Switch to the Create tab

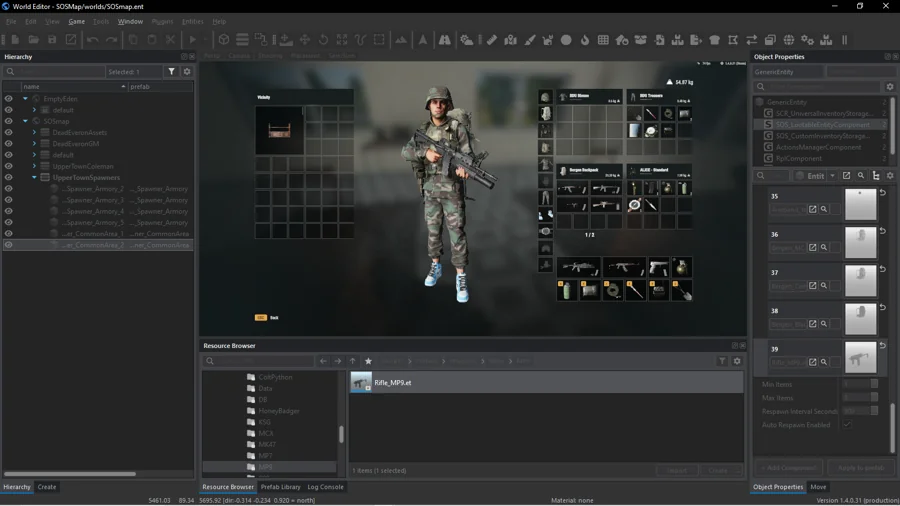[x=46, y=486]
